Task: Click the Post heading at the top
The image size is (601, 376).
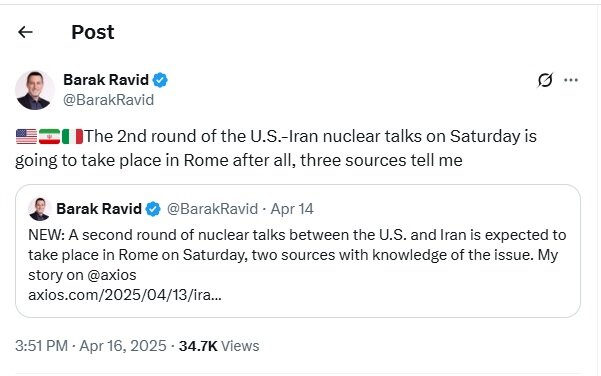Action: [93, 32]
